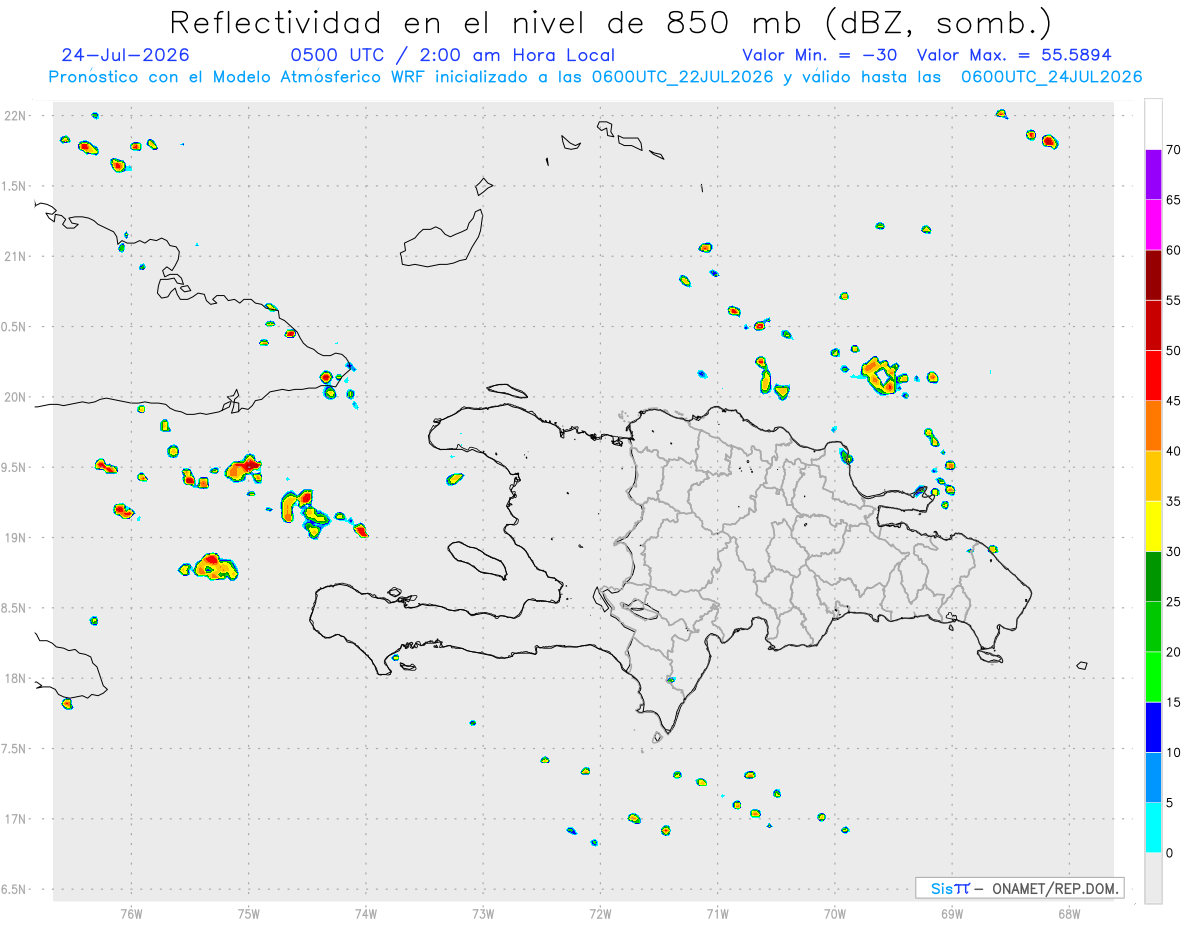
Task: Click the colorbar value label '30'
Action: (1173, 551)
